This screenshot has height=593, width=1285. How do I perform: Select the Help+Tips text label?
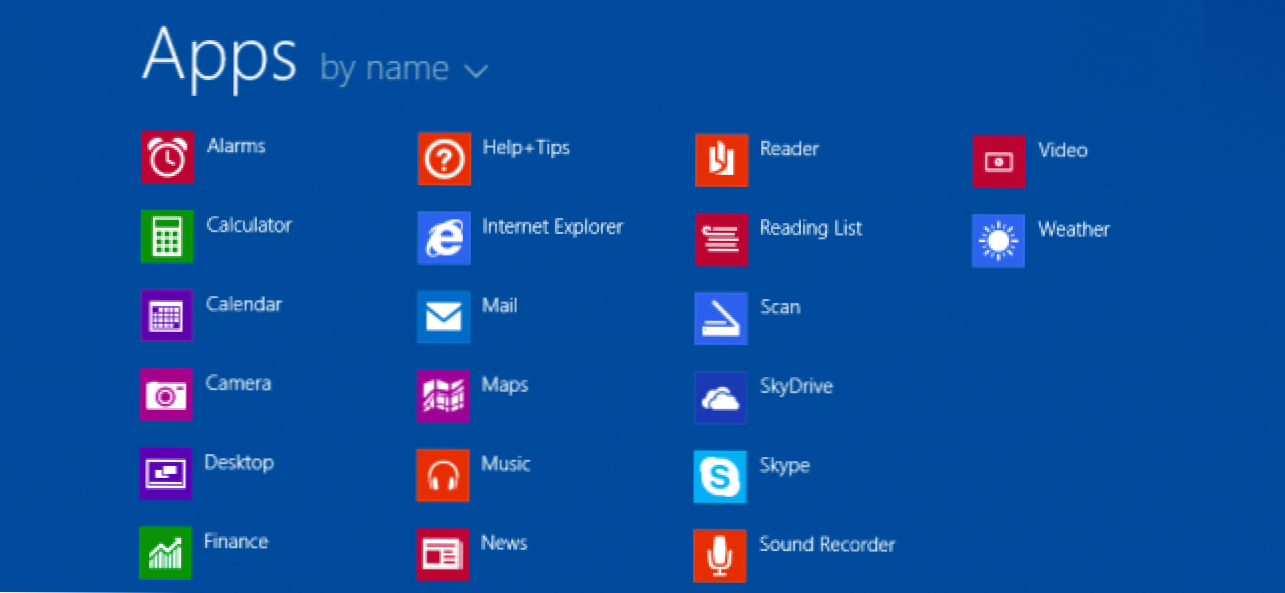(525, 148)
